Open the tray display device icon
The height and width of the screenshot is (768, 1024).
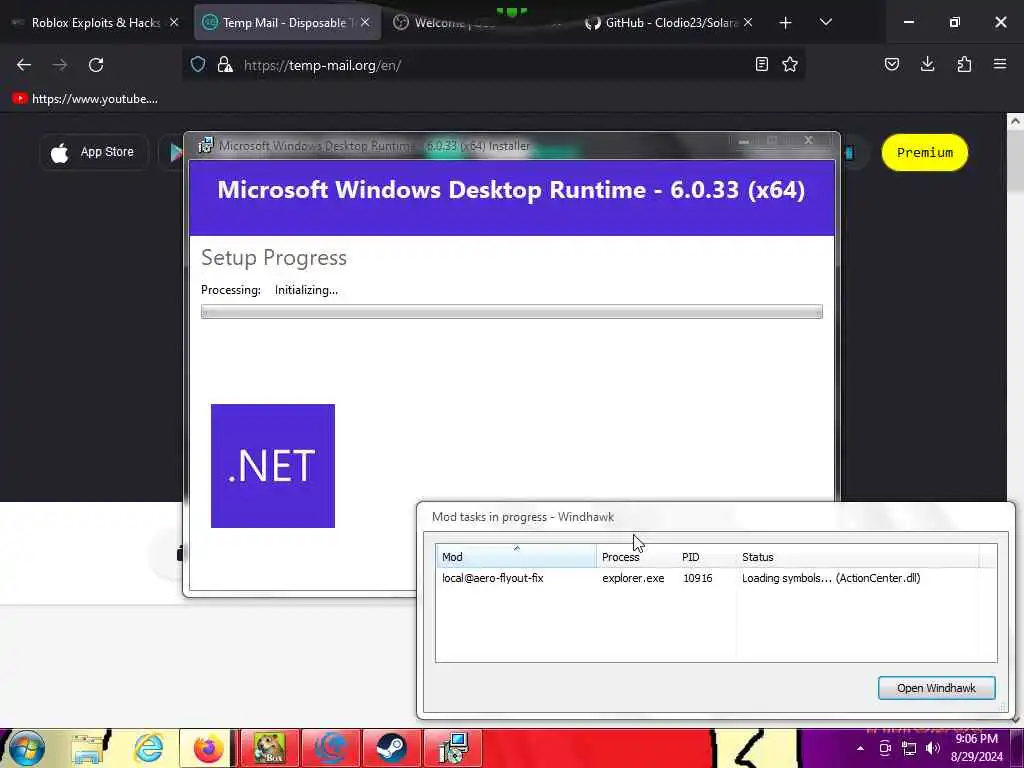pos(885,748)
